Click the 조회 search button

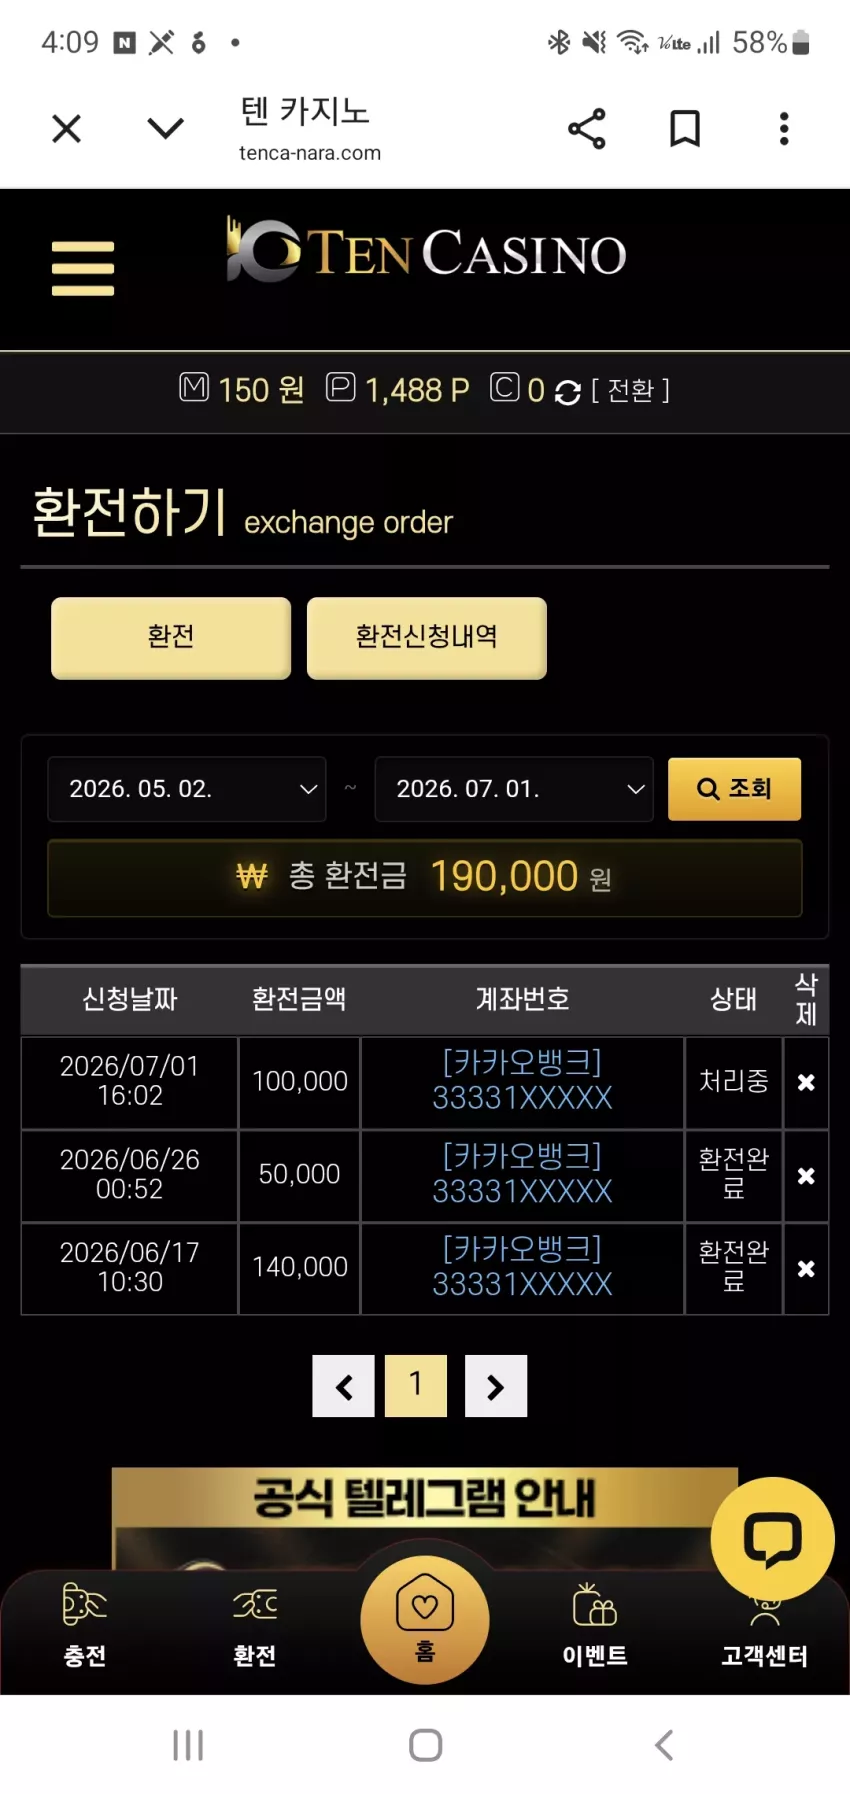click(734, 789)
